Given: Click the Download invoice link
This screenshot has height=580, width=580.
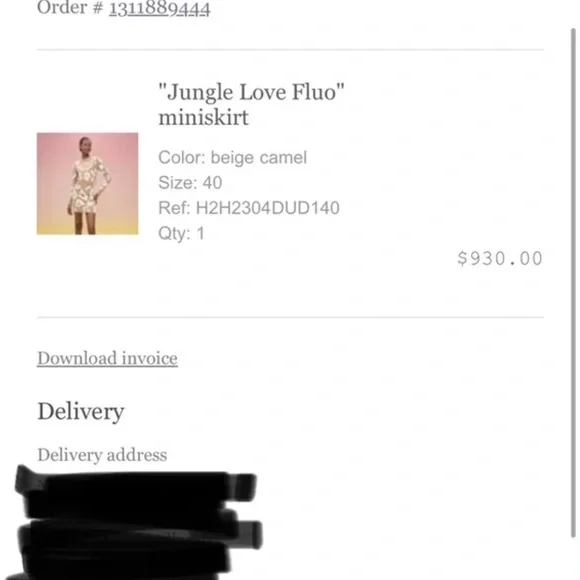Looking at the screenshot, I should [x=107, y=358].
